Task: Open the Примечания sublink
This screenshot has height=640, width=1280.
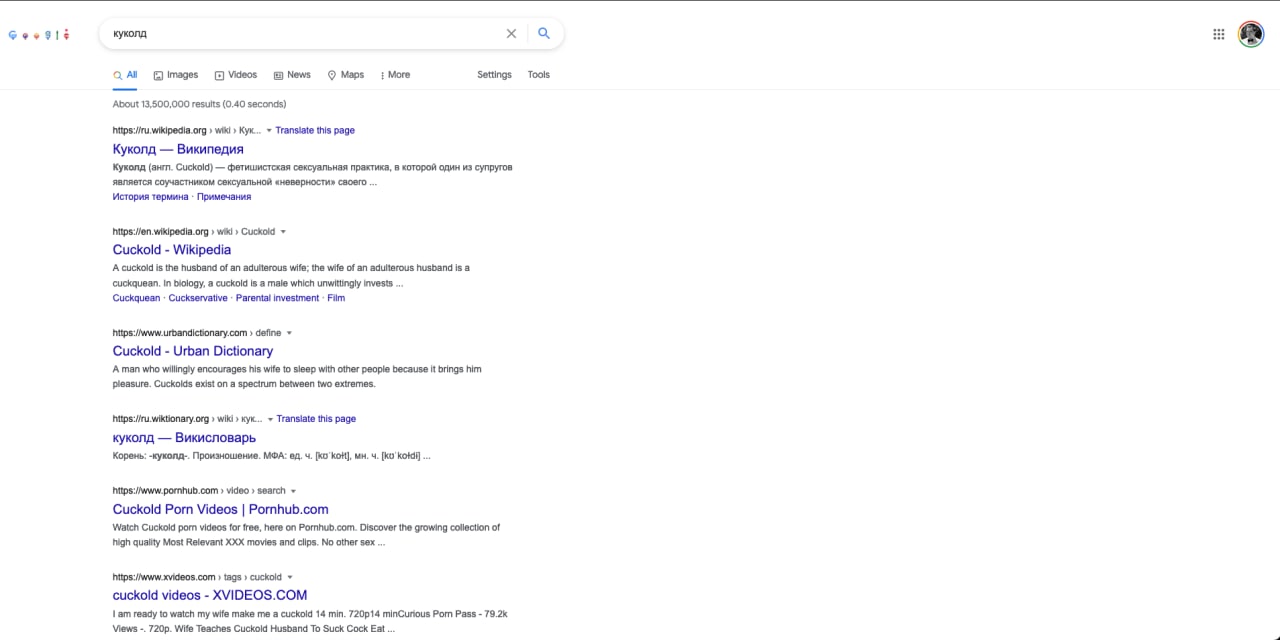Action: point(224,197)
